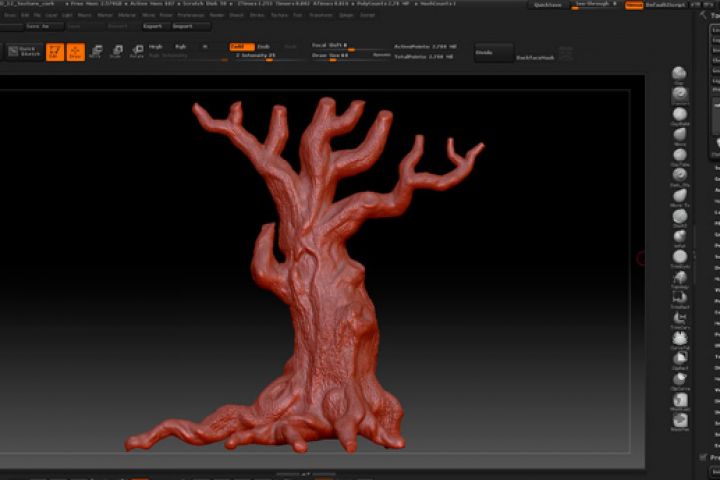The height and width of the screenshot is (480, 720).
Task: Select the Edit mode icon
Action: tap(54, 52)
